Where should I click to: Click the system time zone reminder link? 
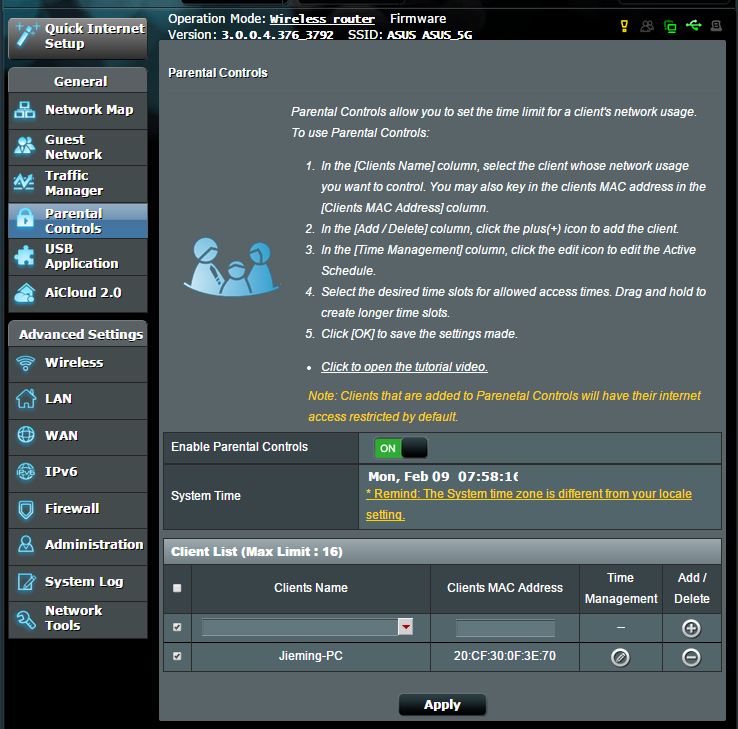(x=529, y=504)
